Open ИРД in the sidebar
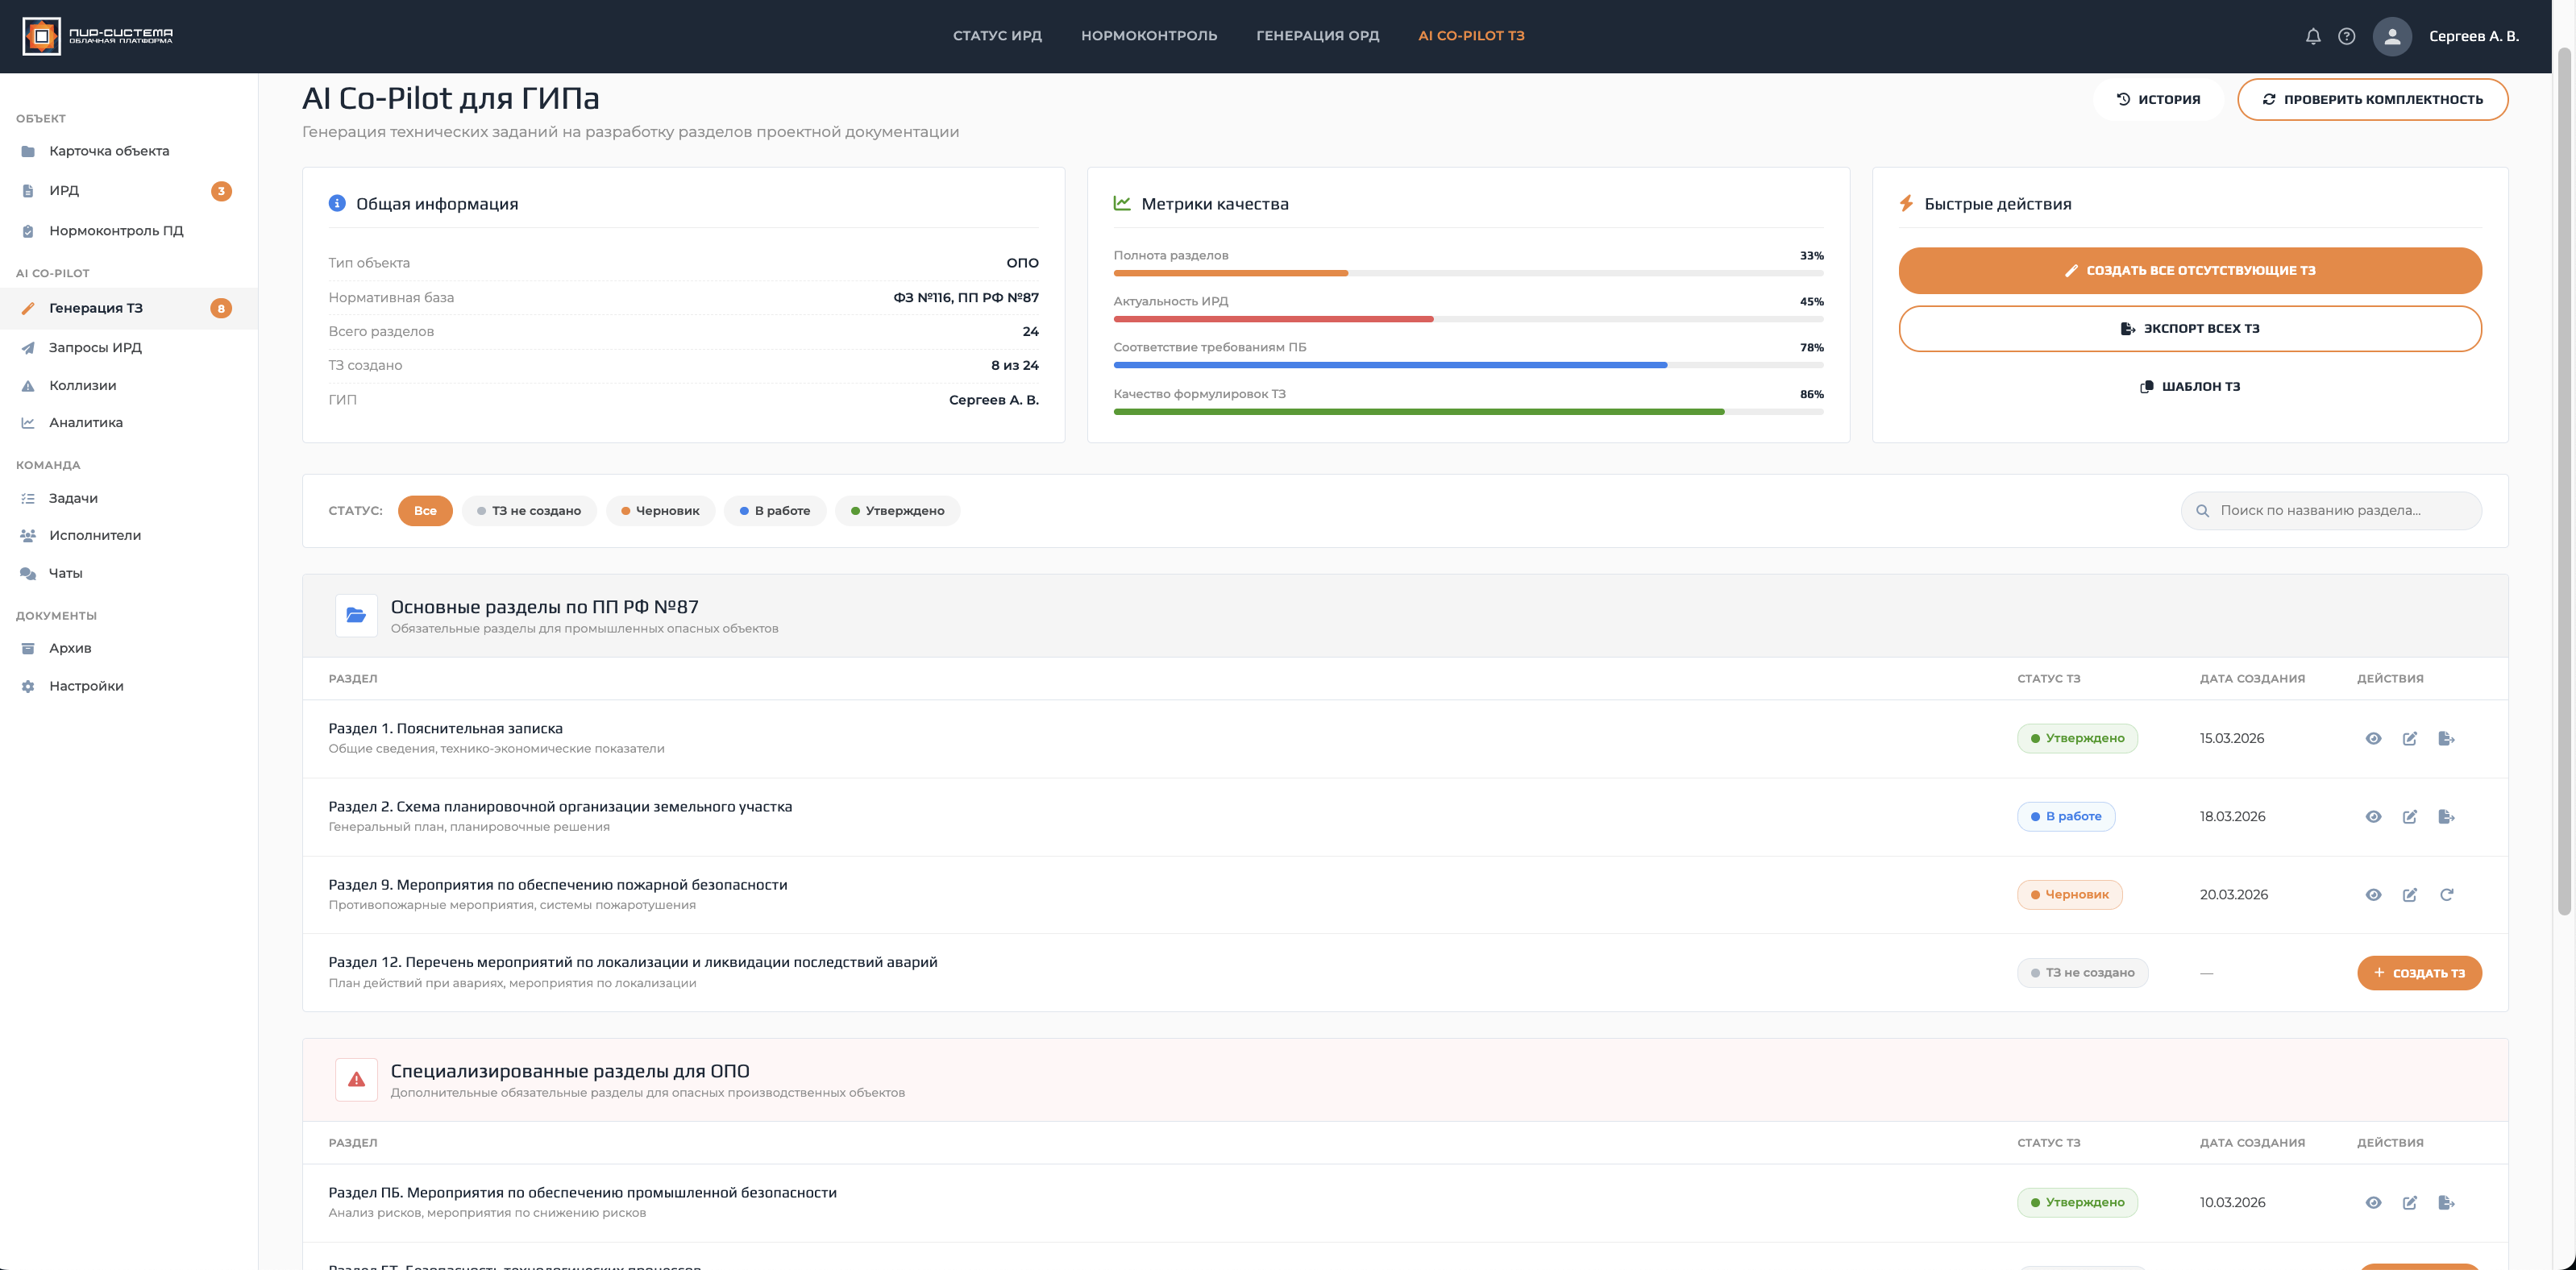2576x1270 pixels. pyautogui.click(x=129, y=190)
